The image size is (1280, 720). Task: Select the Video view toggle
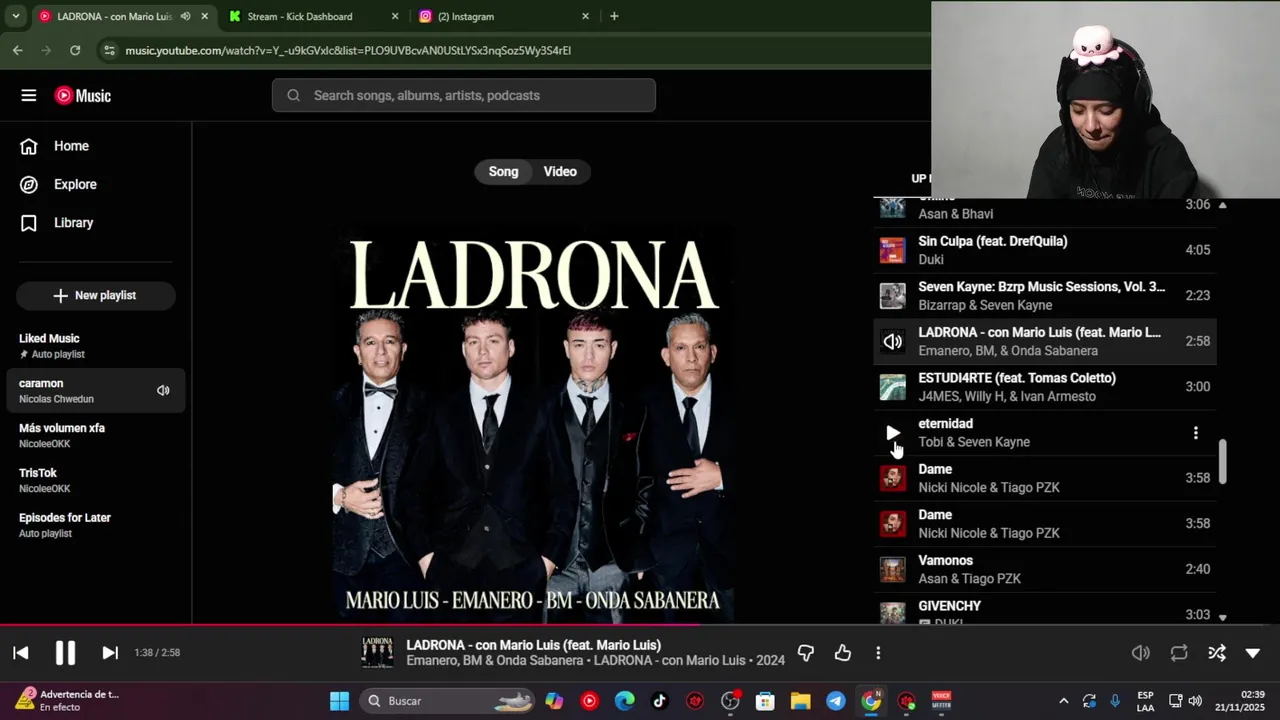pyautogui.click(x=560, y=171)
